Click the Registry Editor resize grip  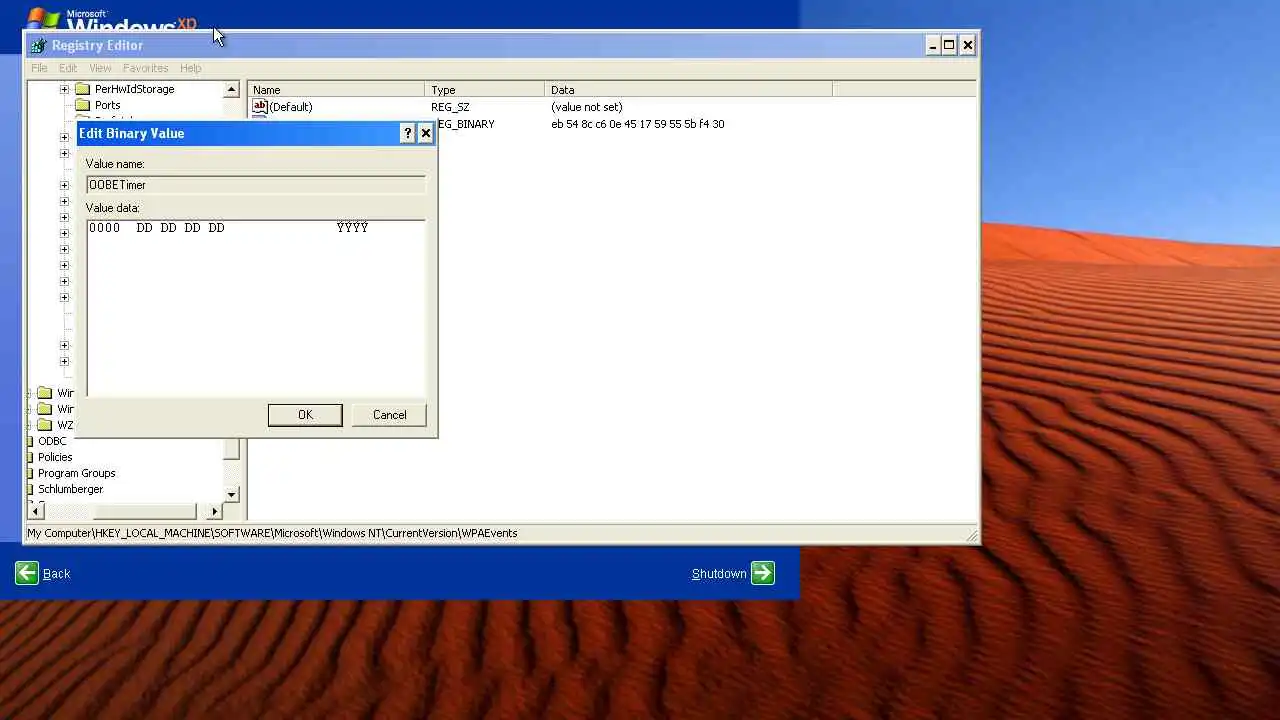(x=971, y=536)
